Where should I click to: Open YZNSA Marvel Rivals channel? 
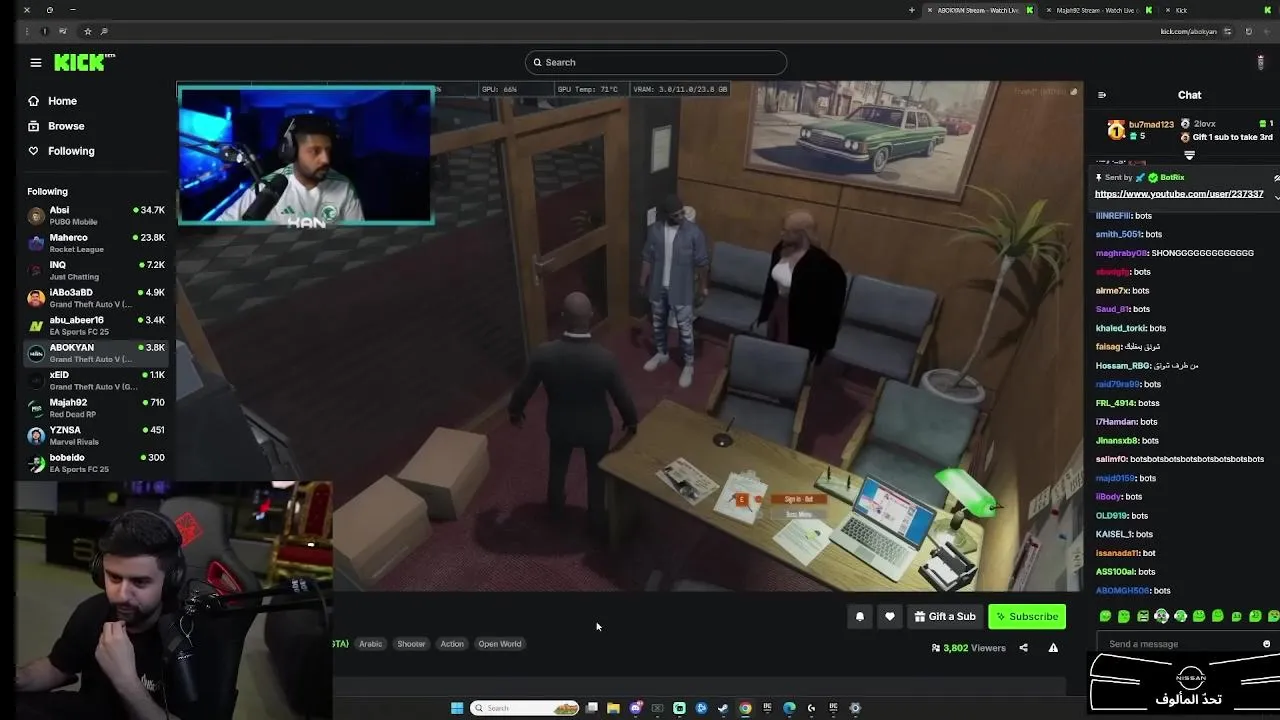96,435
